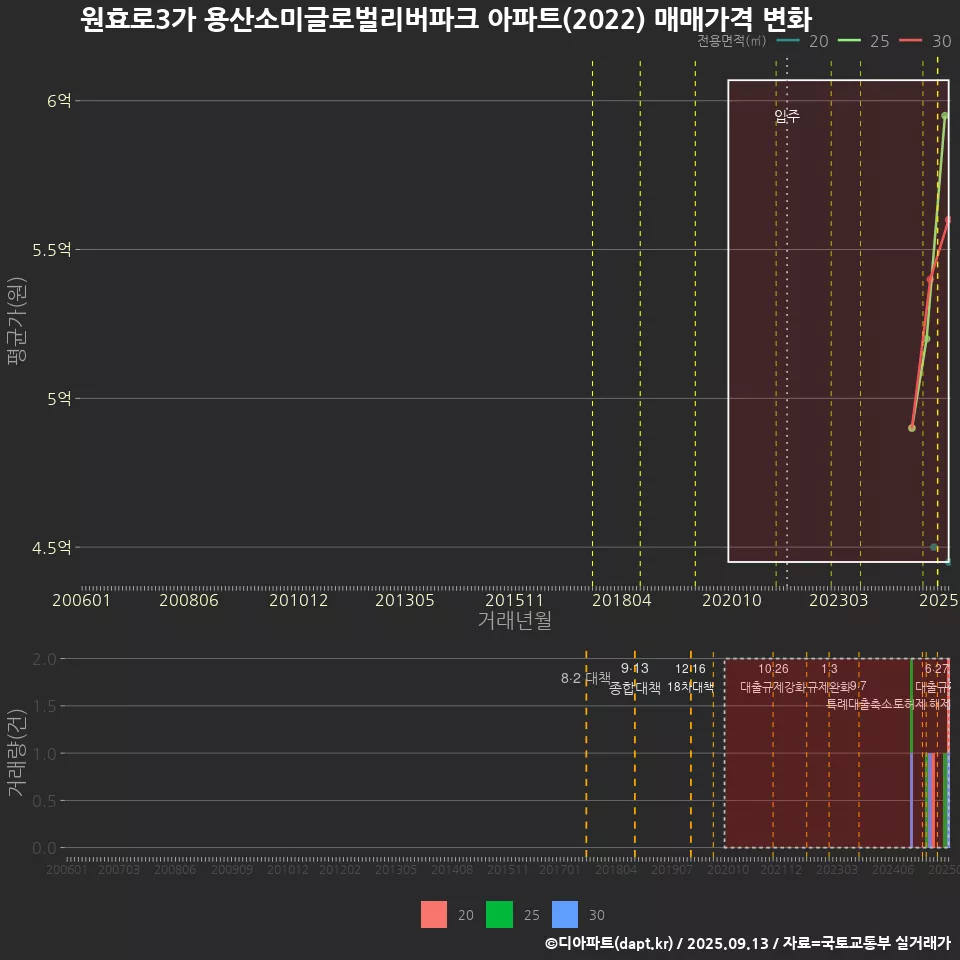Screen dimensions: 960x960
Task: Click the blue square swatch for 30
Action: (x=564, y=914)
